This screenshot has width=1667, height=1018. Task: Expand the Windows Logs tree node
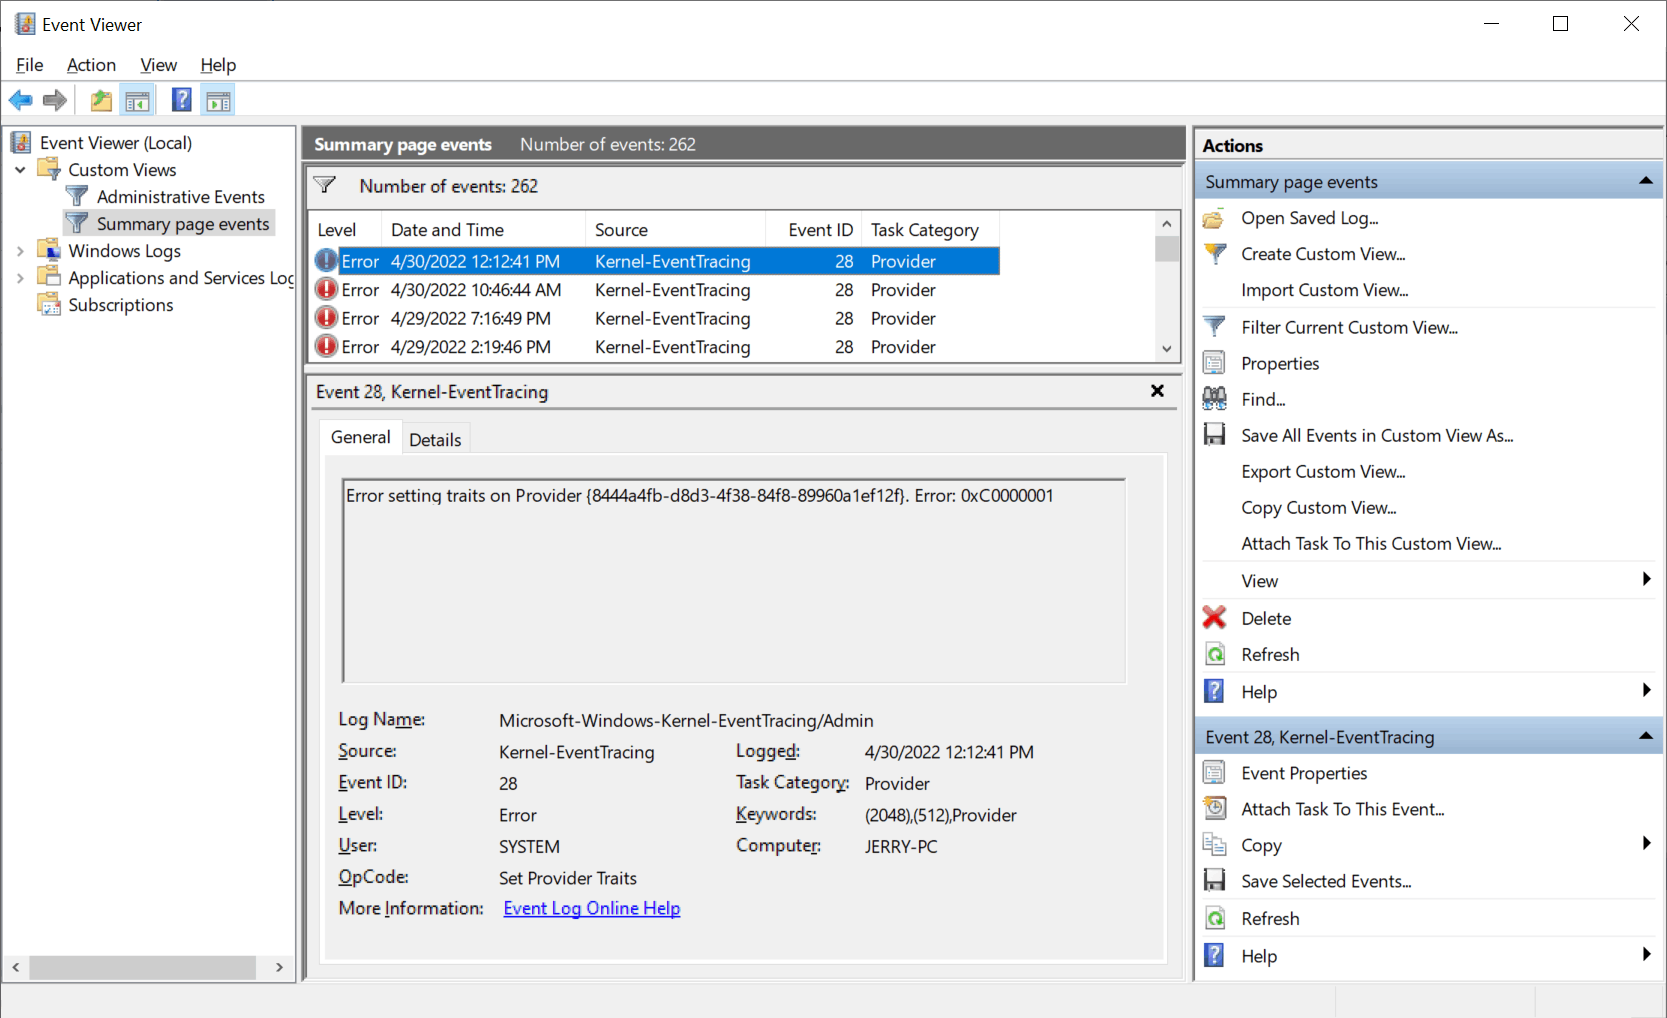pyautogui.click(x=20, y=251)
